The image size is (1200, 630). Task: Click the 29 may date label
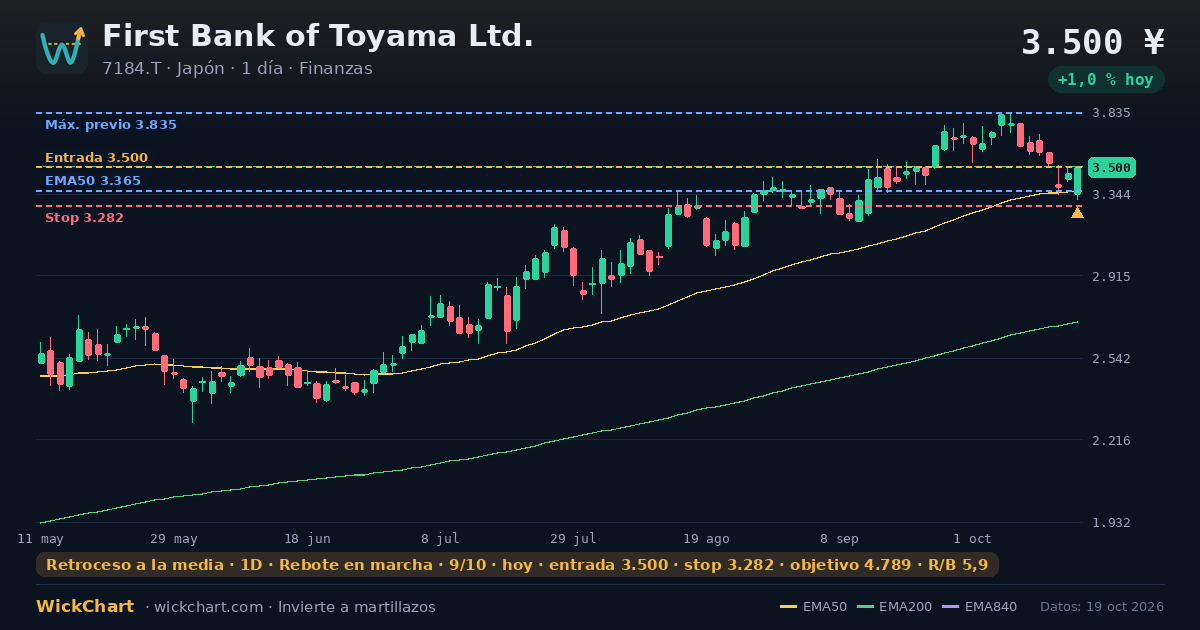[x=174, y=538]
